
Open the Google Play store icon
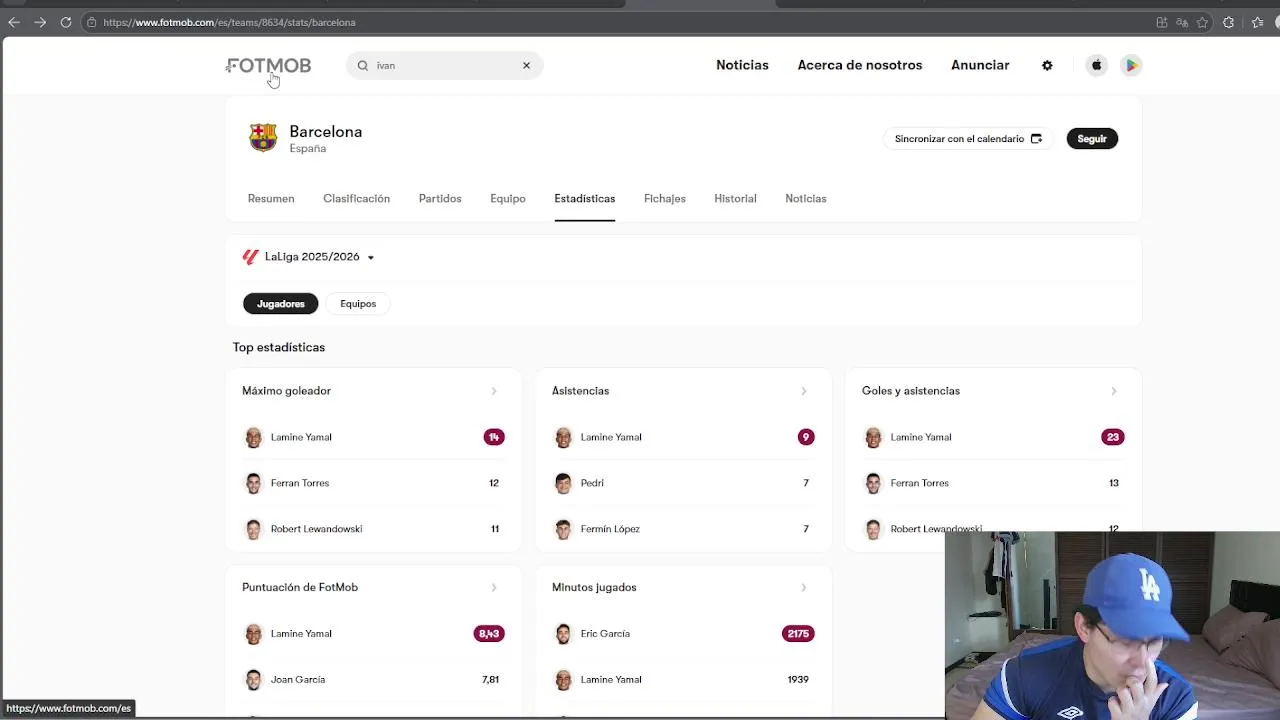[x=1131, y=65]
